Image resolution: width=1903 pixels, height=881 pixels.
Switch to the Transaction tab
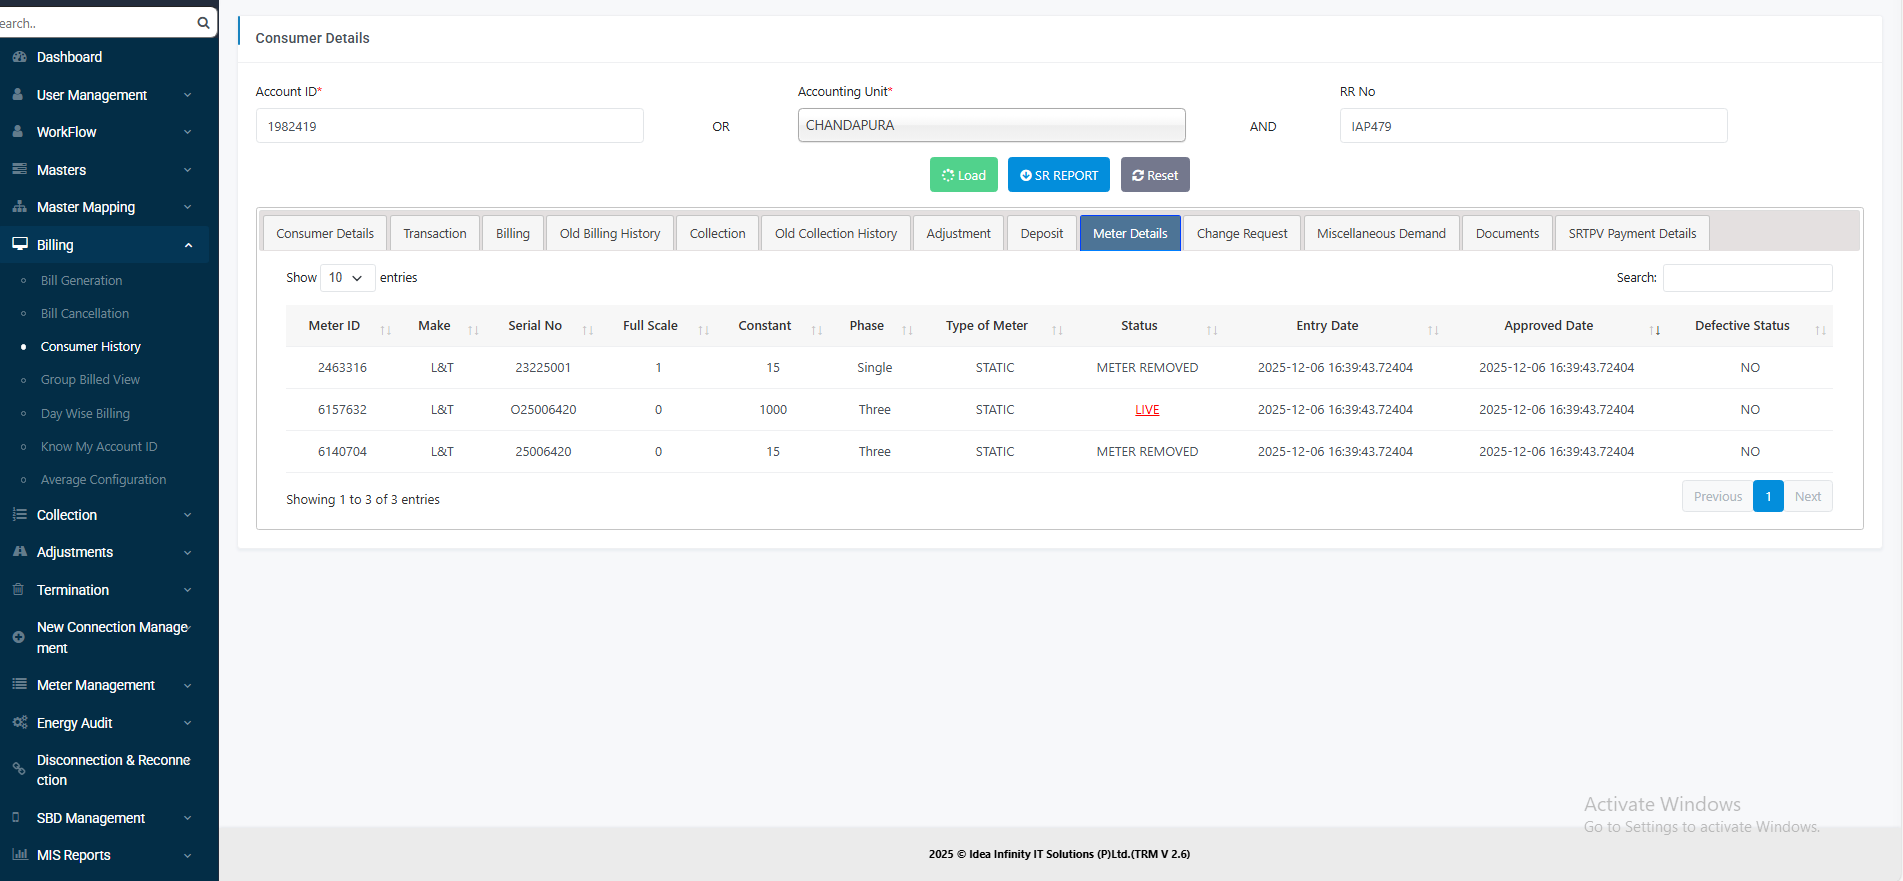[x=434, y=233]
